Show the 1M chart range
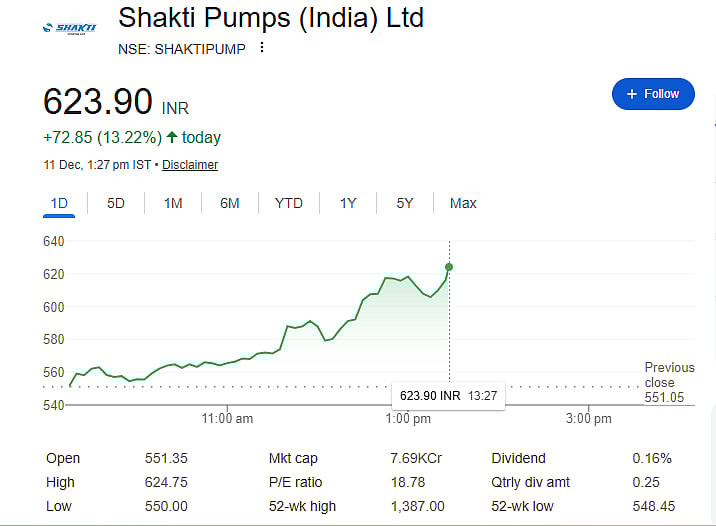This screenshot has height=526, width=716. pos(173,203)
